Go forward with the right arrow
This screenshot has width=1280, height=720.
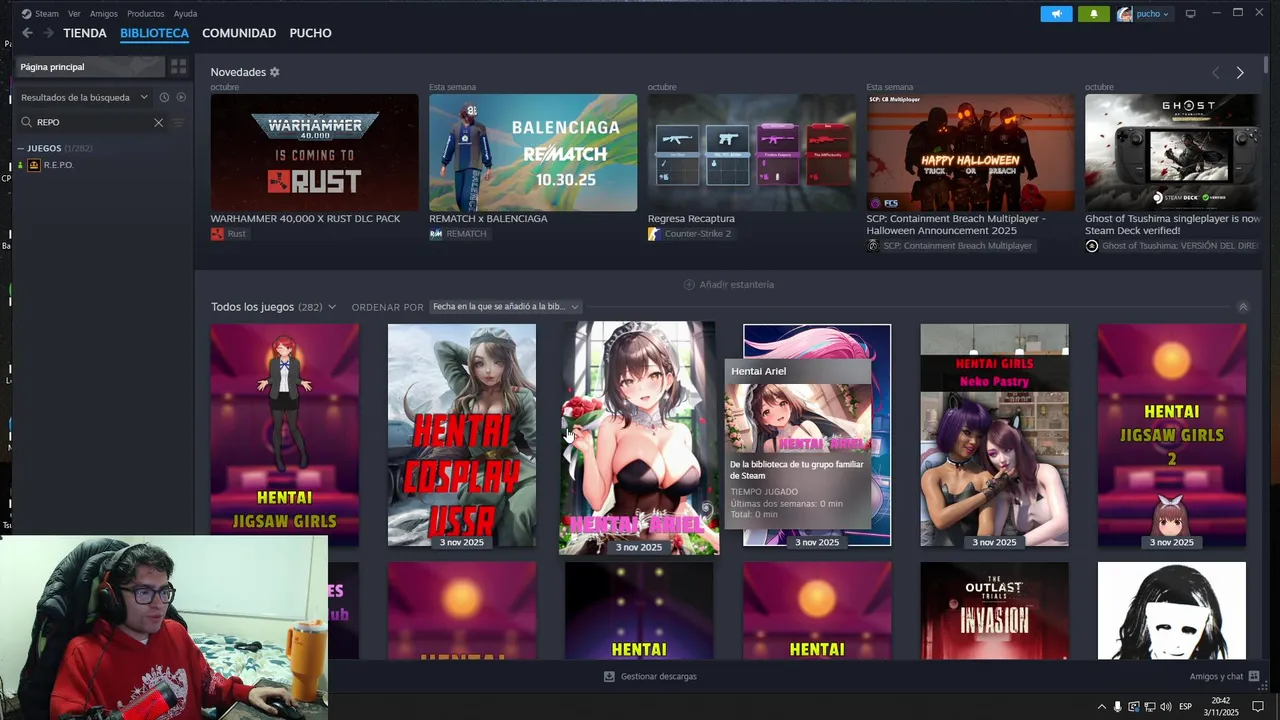click(x=47, y=33)
